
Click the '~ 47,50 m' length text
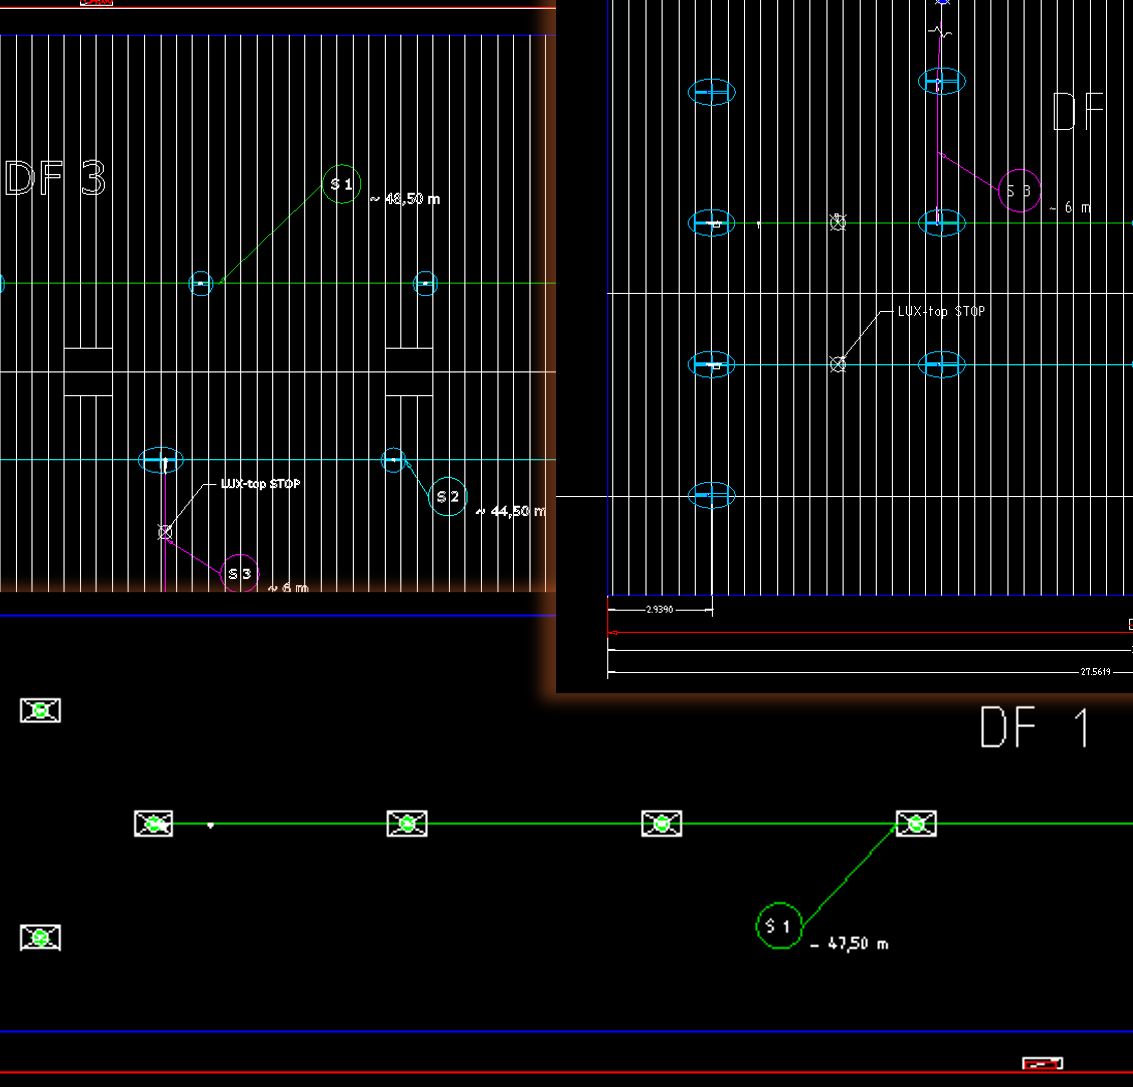[849, 944]
